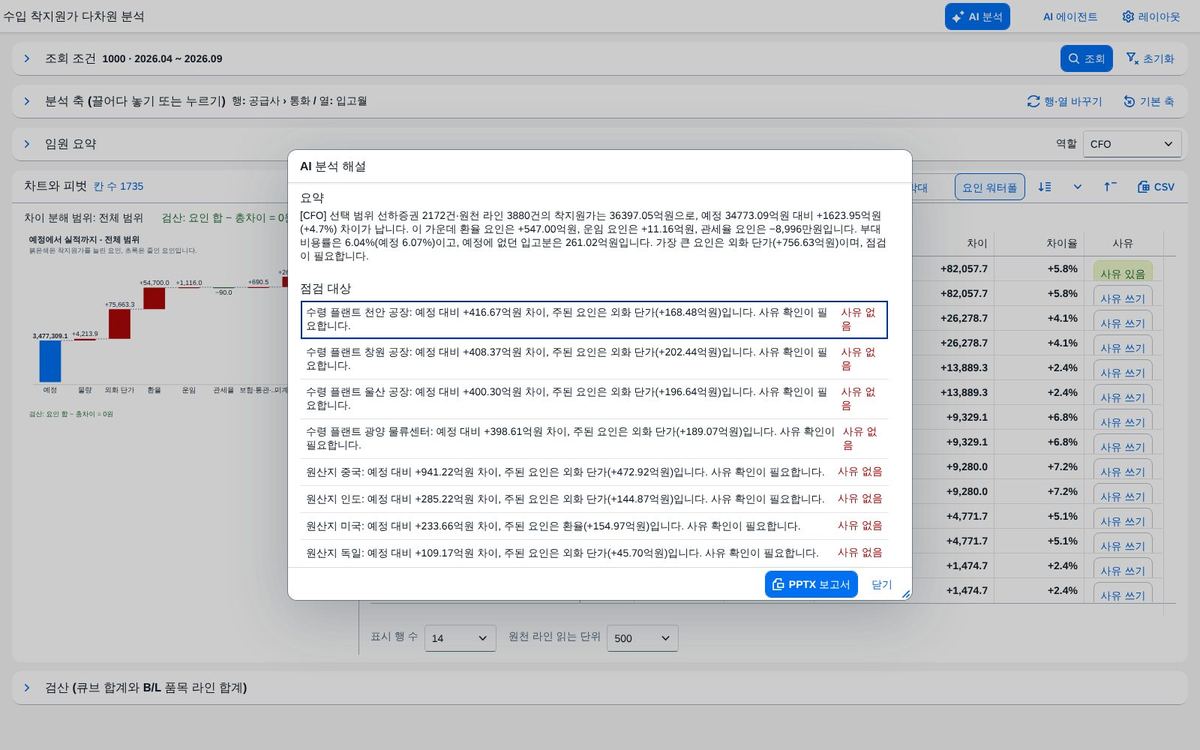Click the descending sort icon beside 요인 워터폴
Screen dimensions: 1200x750
click(x=1045, y=187)
